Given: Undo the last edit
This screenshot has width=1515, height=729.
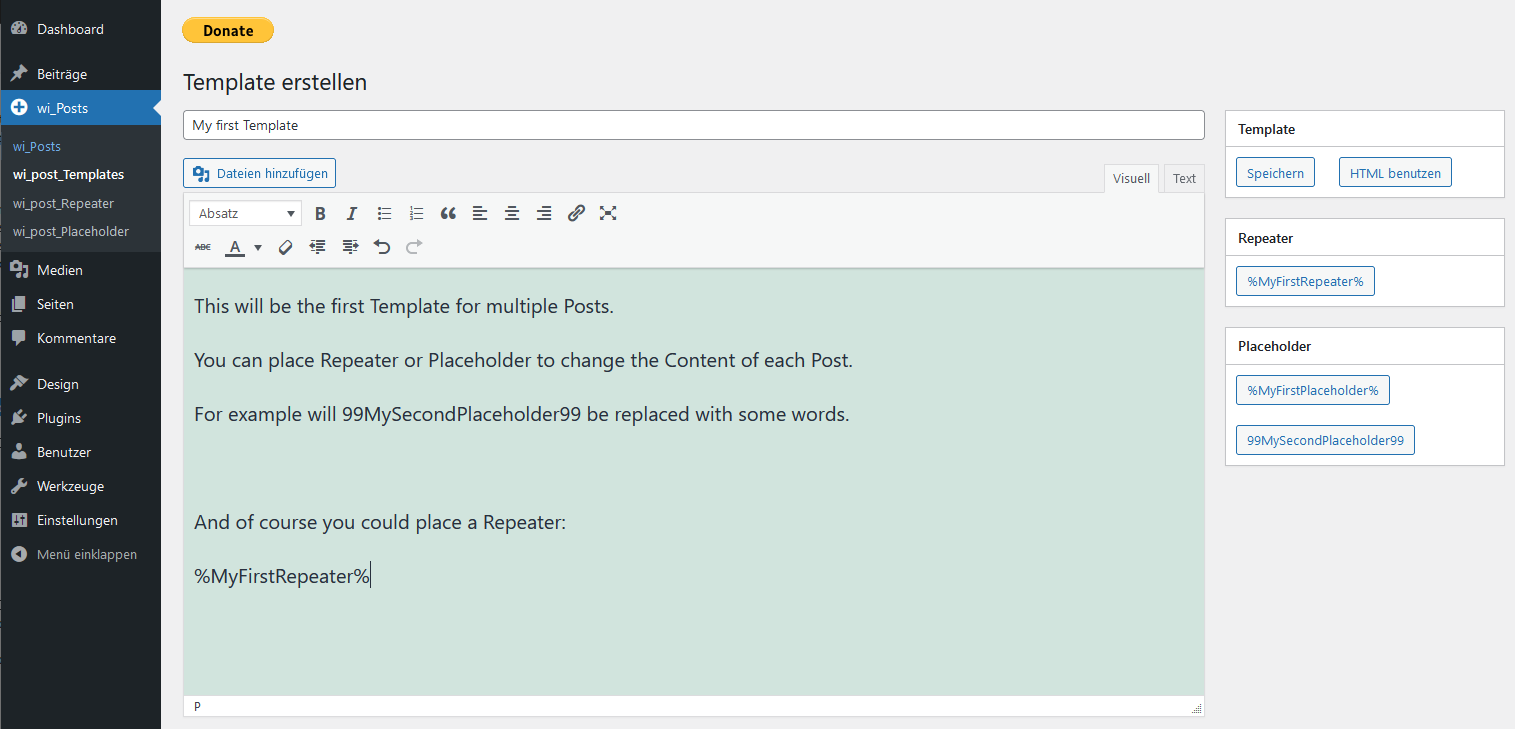Looking at the screenshot, I should click(x=381, y=246).
